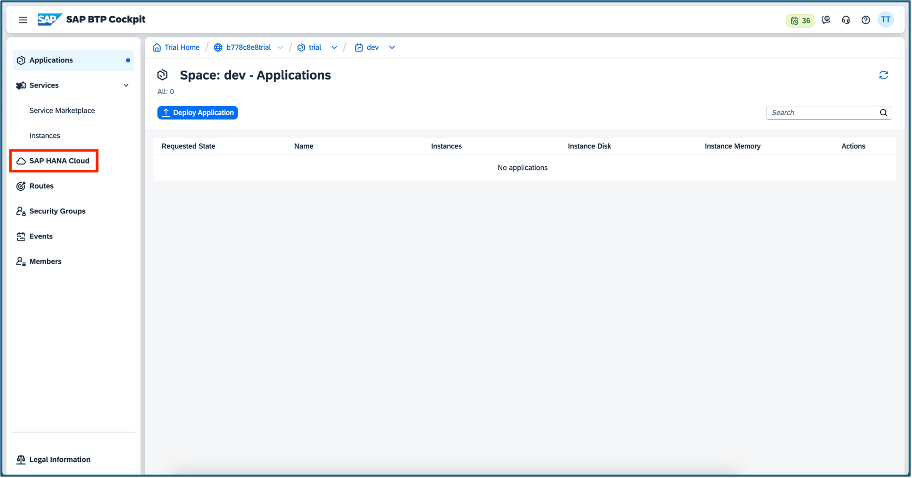The width and height of the screenshot is (912, 478).
Task: Click the globe icon beside b778c8e8trial
Action: pos(218,48)
